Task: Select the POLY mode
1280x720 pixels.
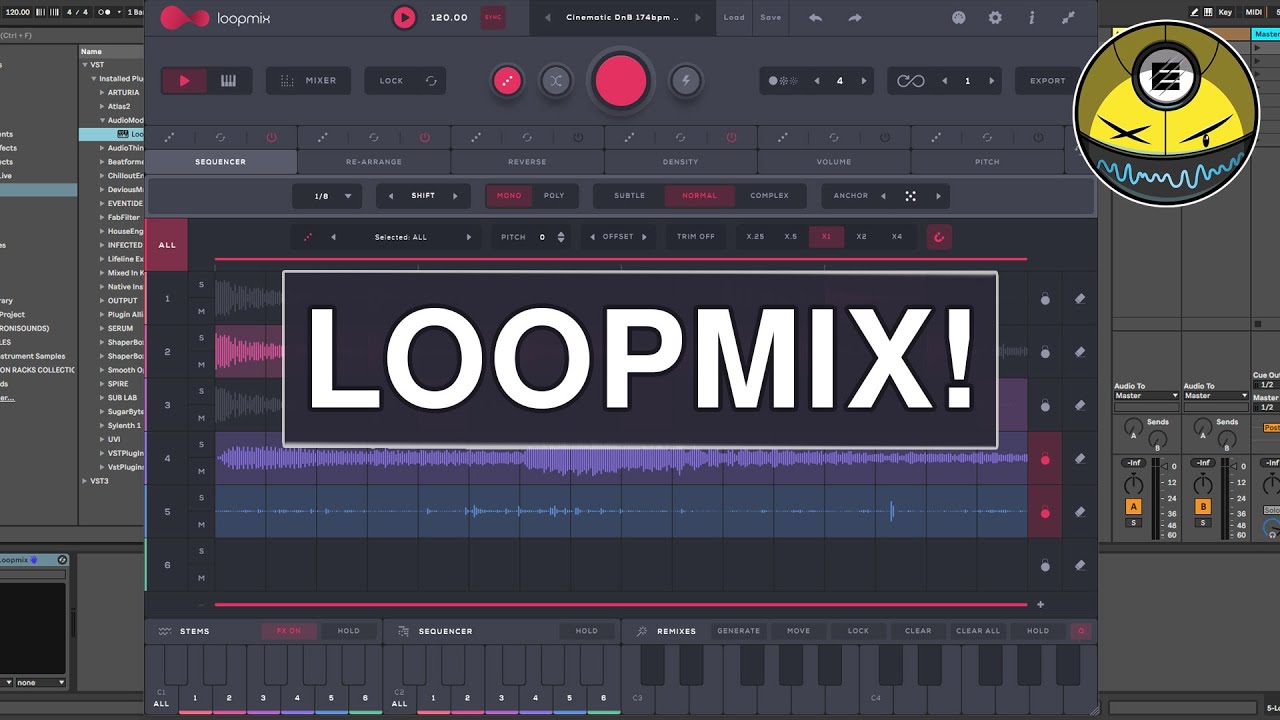Action: click(x=554, y=196)
